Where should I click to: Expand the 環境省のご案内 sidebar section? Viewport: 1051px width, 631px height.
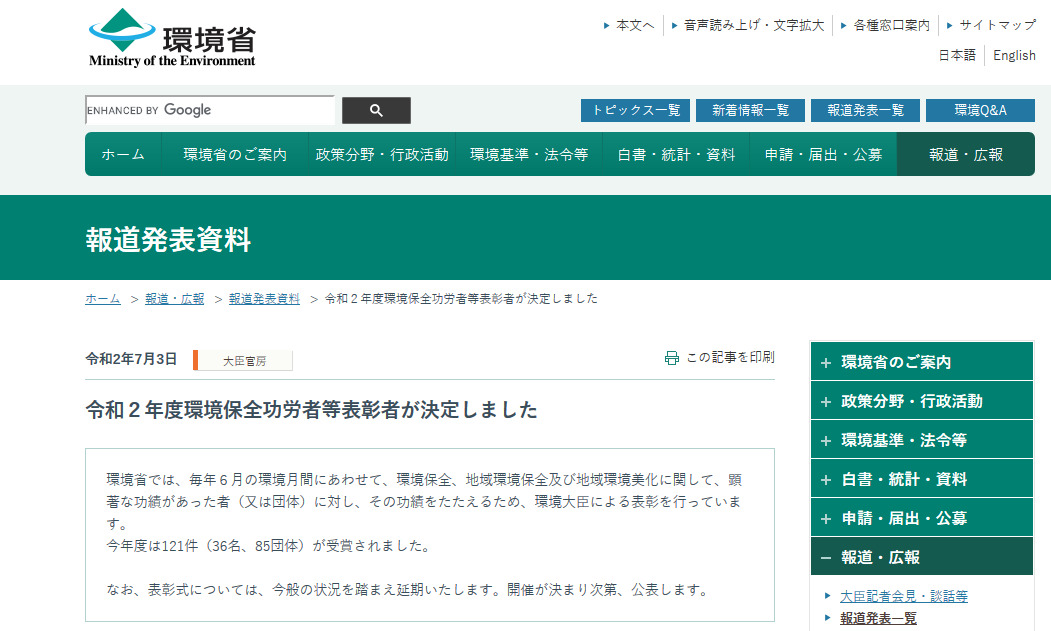click(x=920, y=362)
